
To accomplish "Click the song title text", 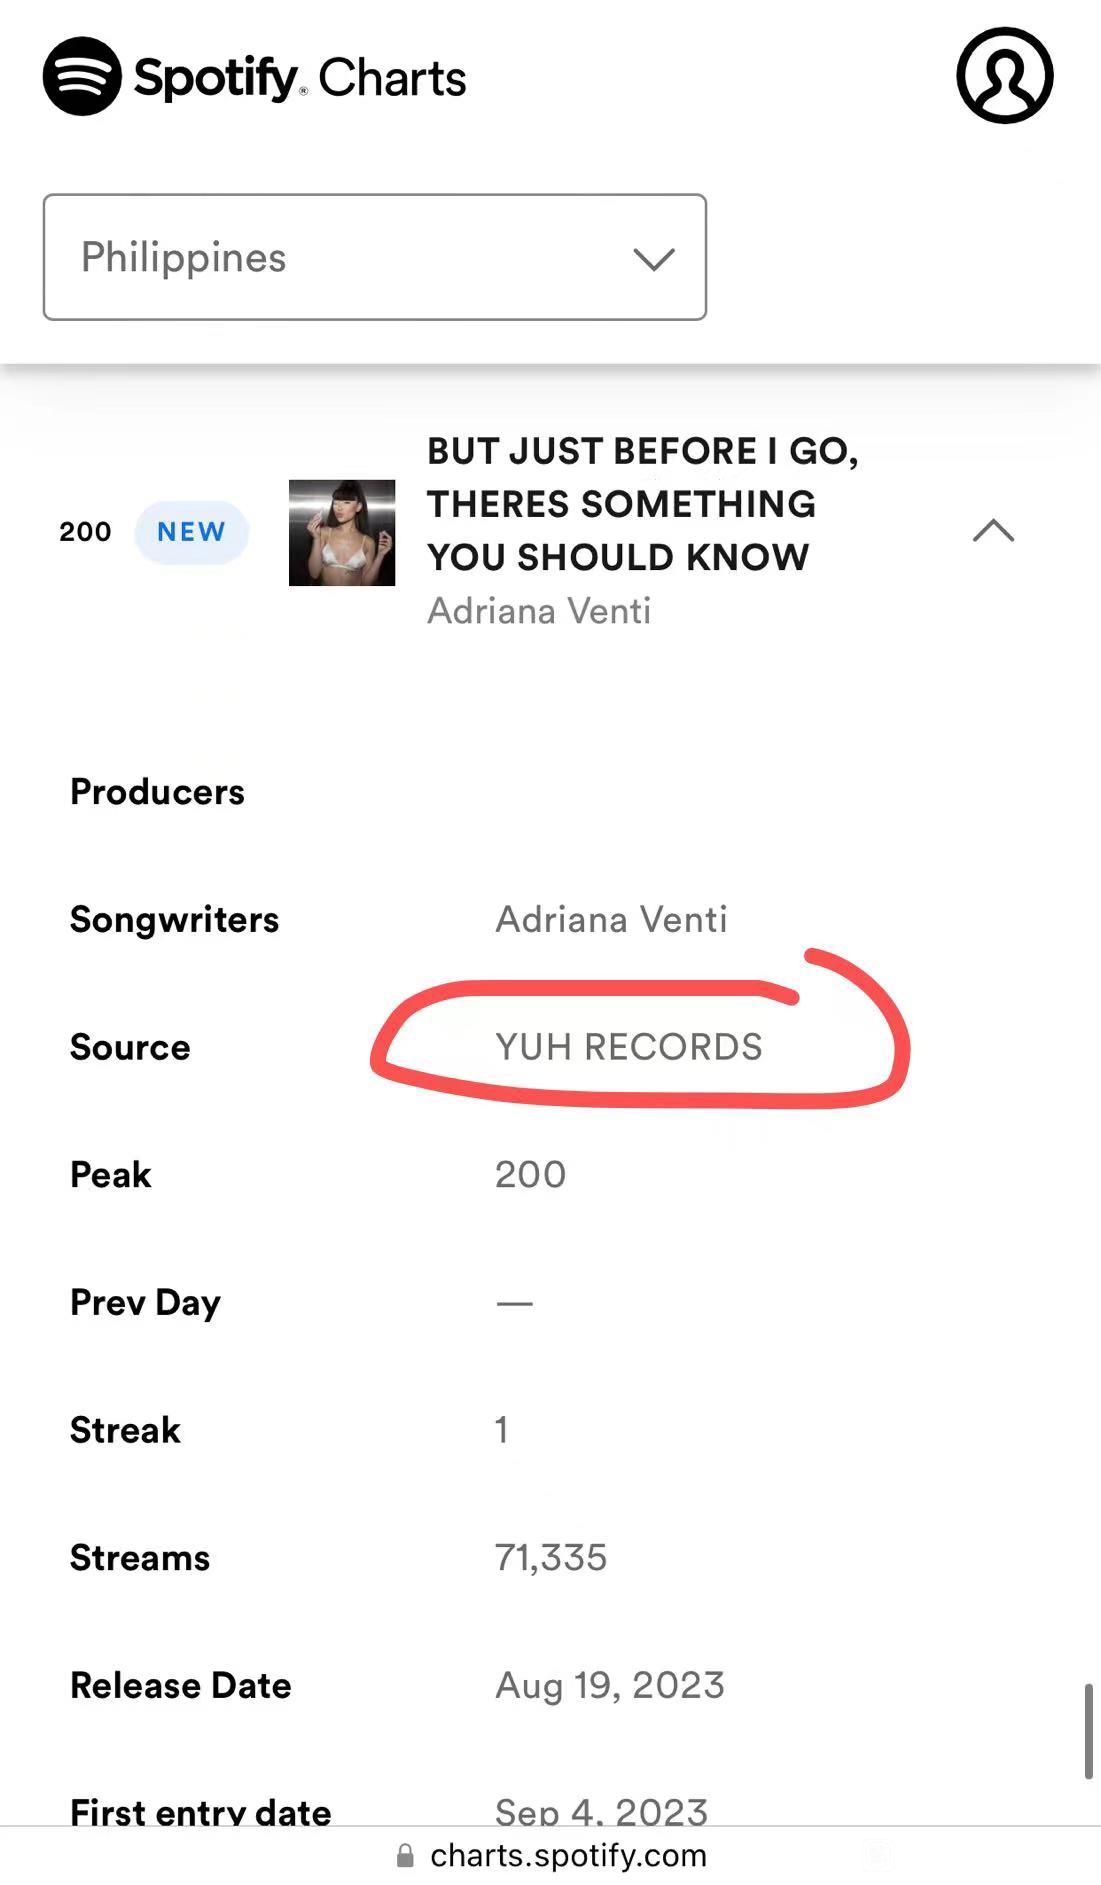I will pyautogui.click(x=643, y=504).
